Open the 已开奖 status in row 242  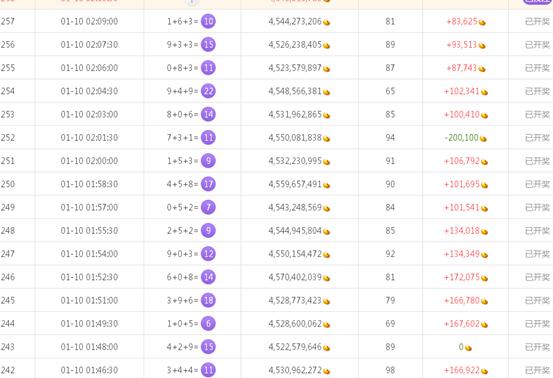click(x=537, y=370)
